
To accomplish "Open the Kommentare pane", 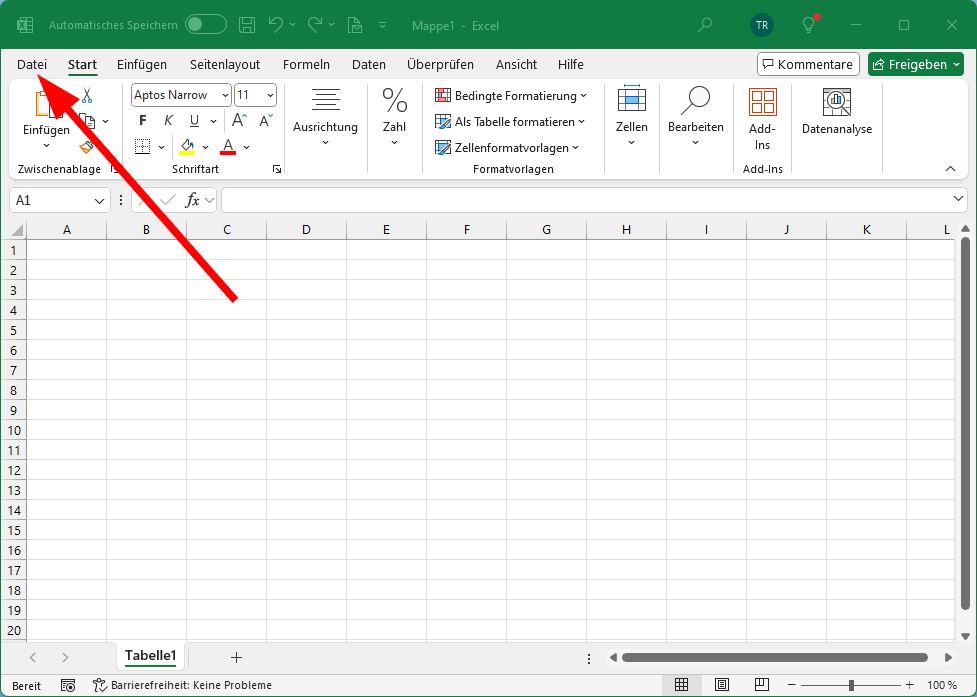I will tap(807, 63).
